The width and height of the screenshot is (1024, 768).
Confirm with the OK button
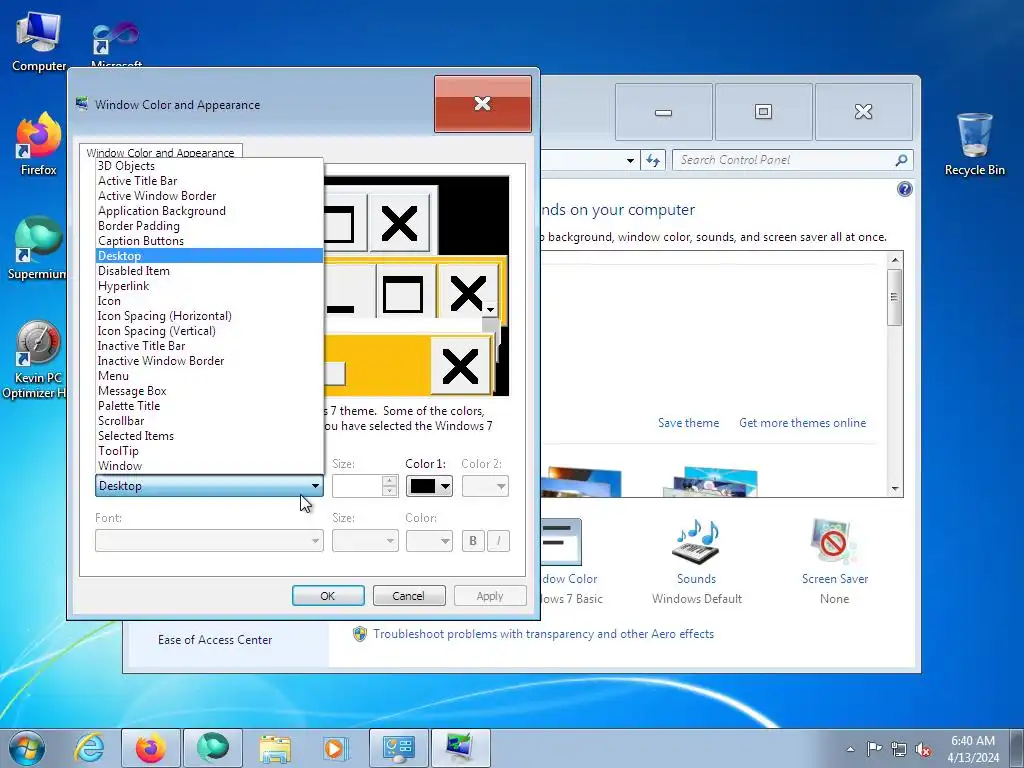(328, 596)
